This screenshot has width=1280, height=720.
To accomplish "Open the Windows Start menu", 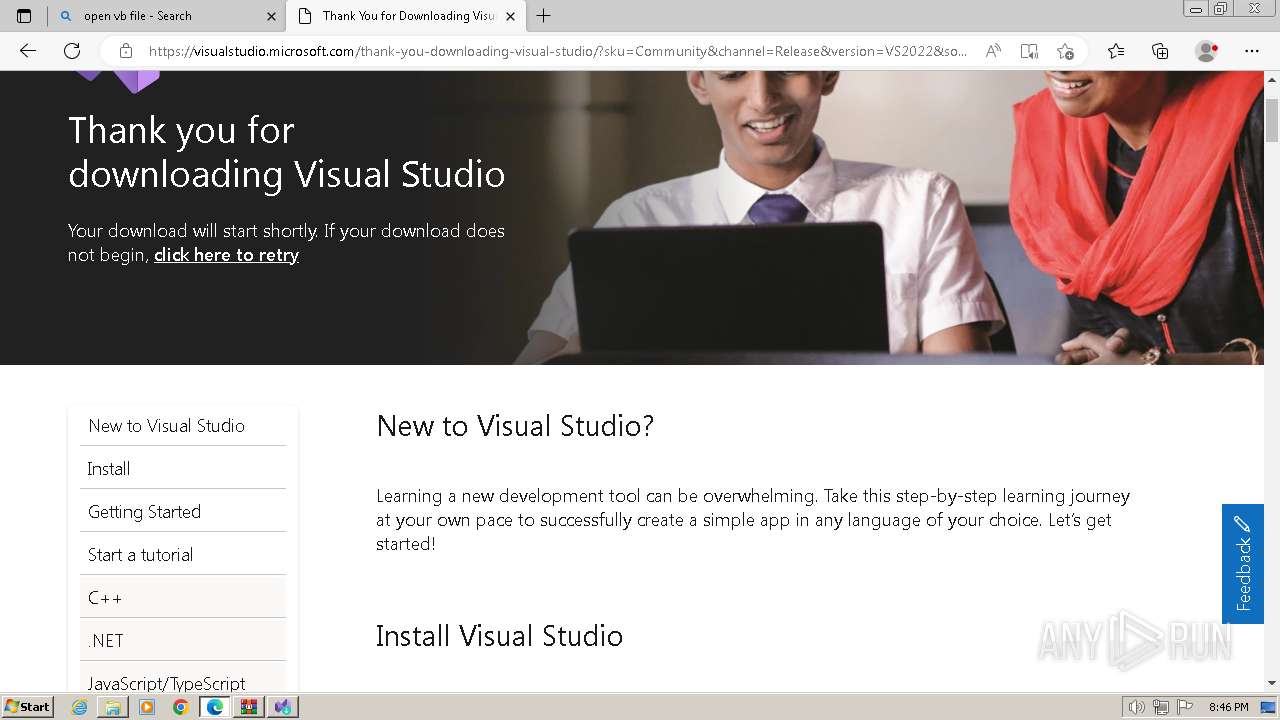I will [x=28, y=707].
